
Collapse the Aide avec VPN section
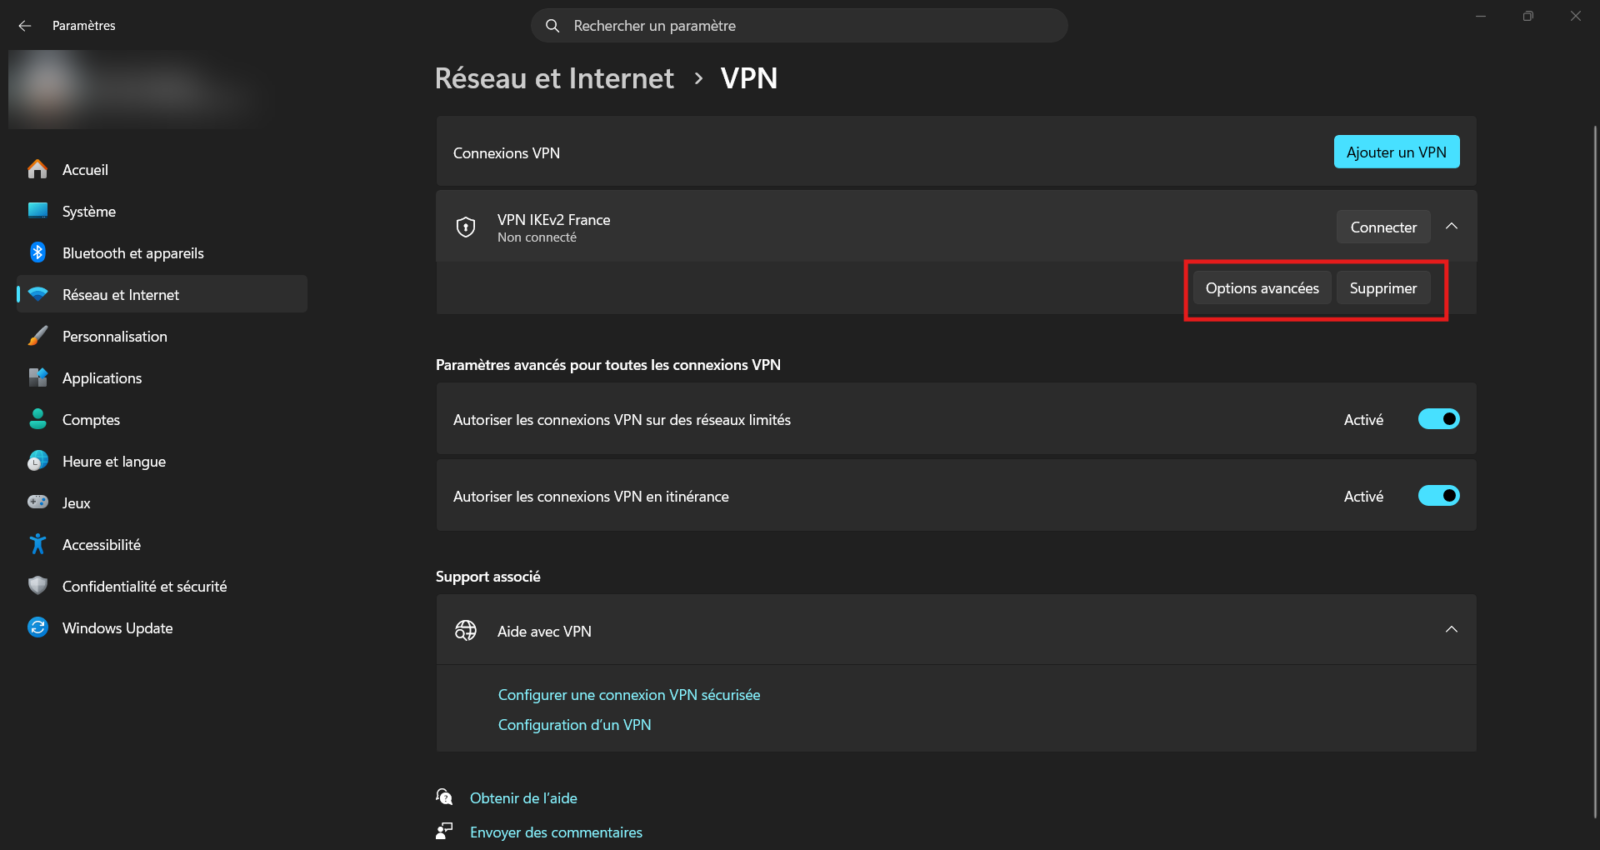pyautogui.click(x=1452, y=630)
